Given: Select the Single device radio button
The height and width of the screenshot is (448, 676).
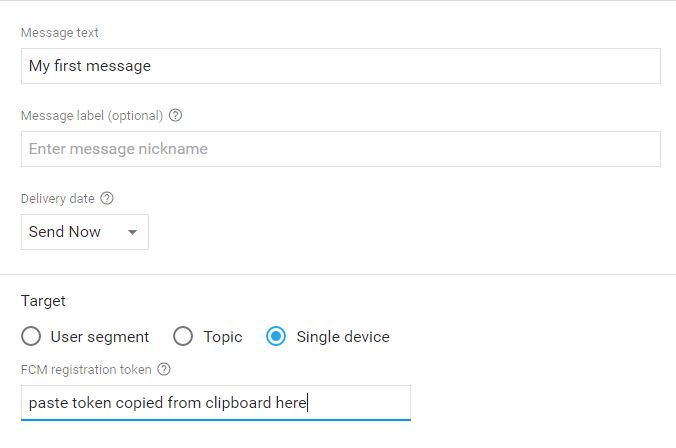Looking at the screenshot, I should point(276,337).
